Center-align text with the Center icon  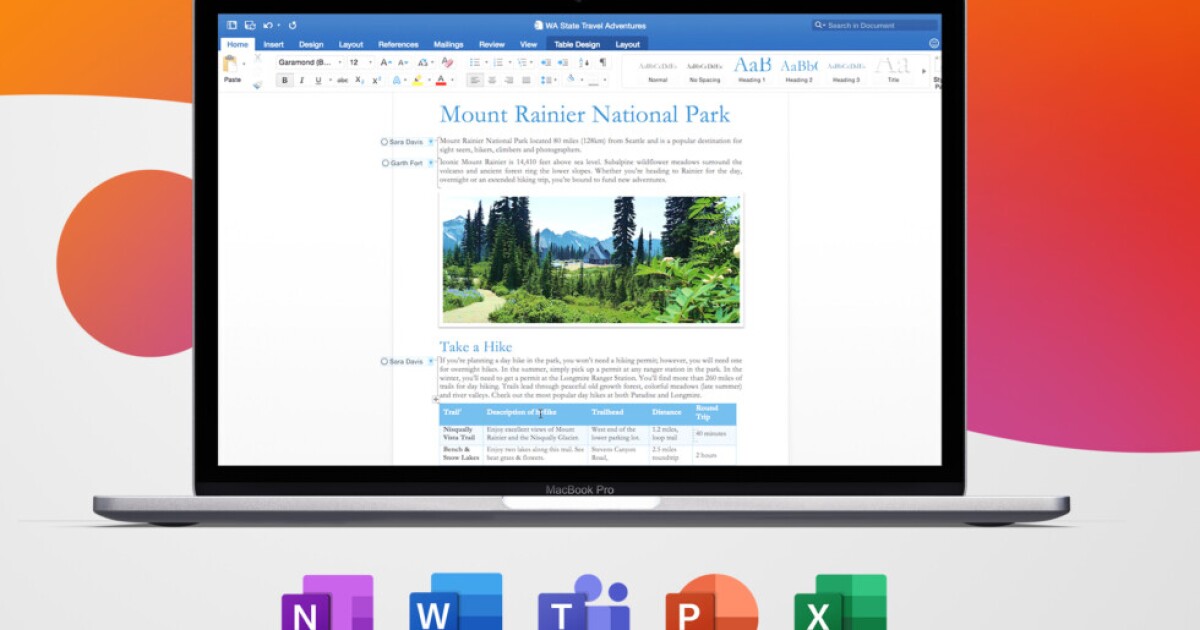[492, 80]
